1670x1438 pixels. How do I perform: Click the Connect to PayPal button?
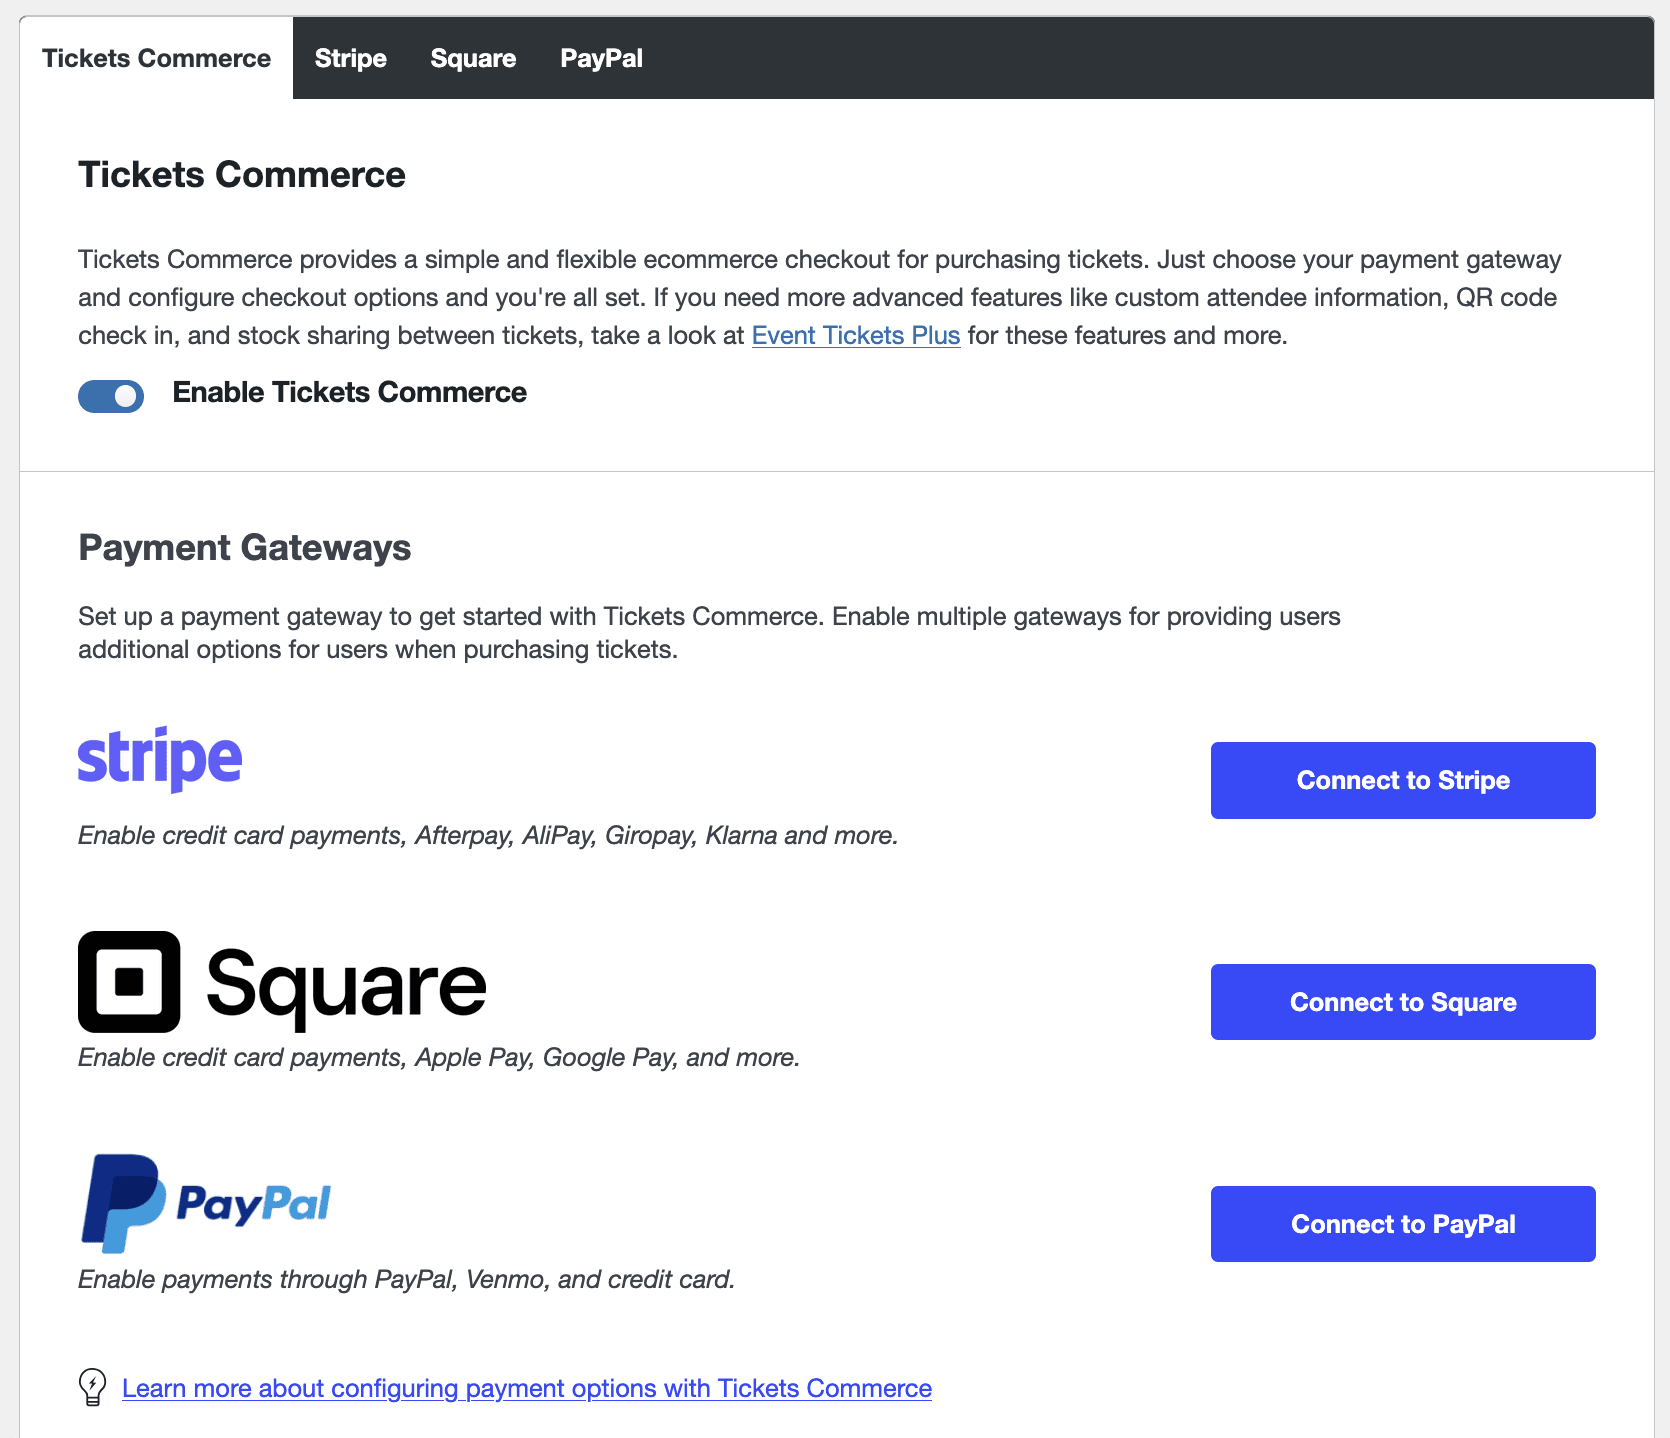pos(1403,1224)
